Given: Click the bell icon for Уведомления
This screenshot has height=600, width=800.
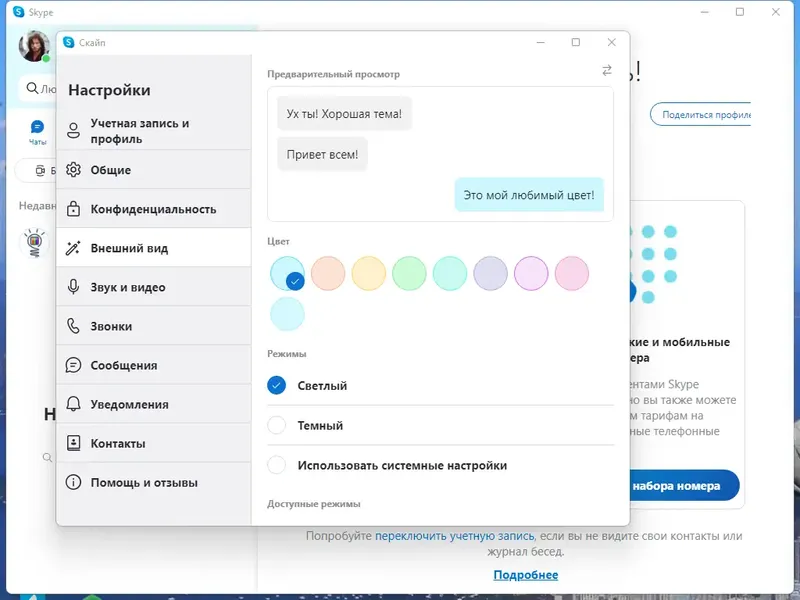Looking at the screenshot, I should (x=74, y=403).
